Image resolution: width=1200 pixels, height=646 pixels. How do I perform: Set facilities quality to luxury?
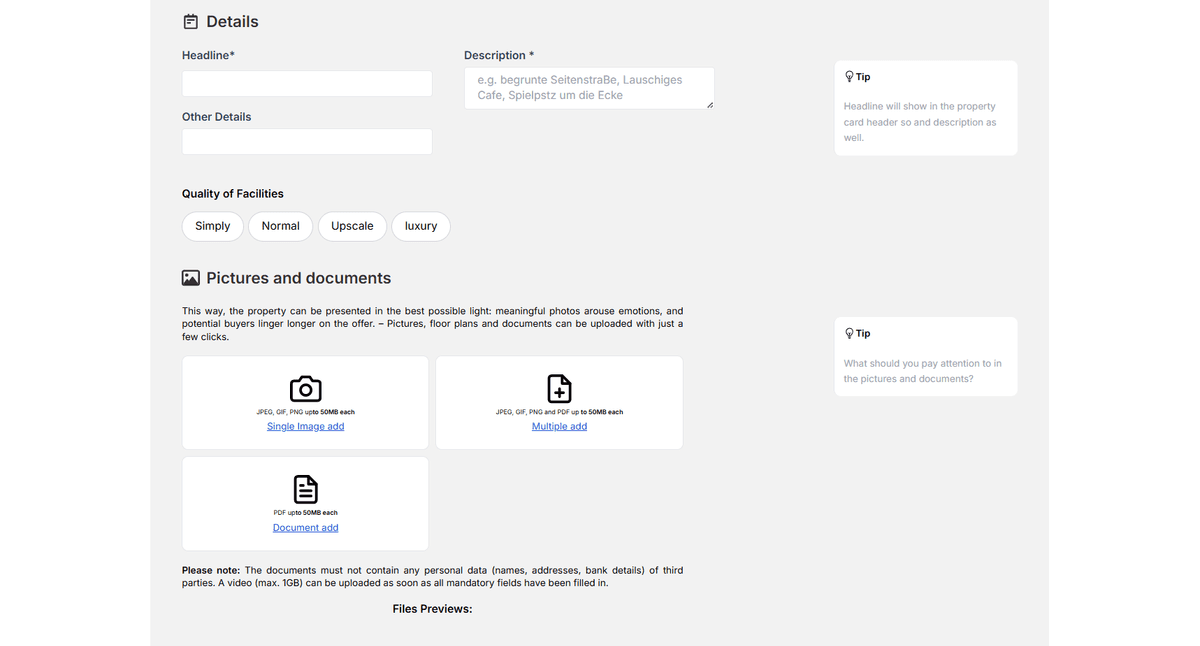click(x=421, y=226)
